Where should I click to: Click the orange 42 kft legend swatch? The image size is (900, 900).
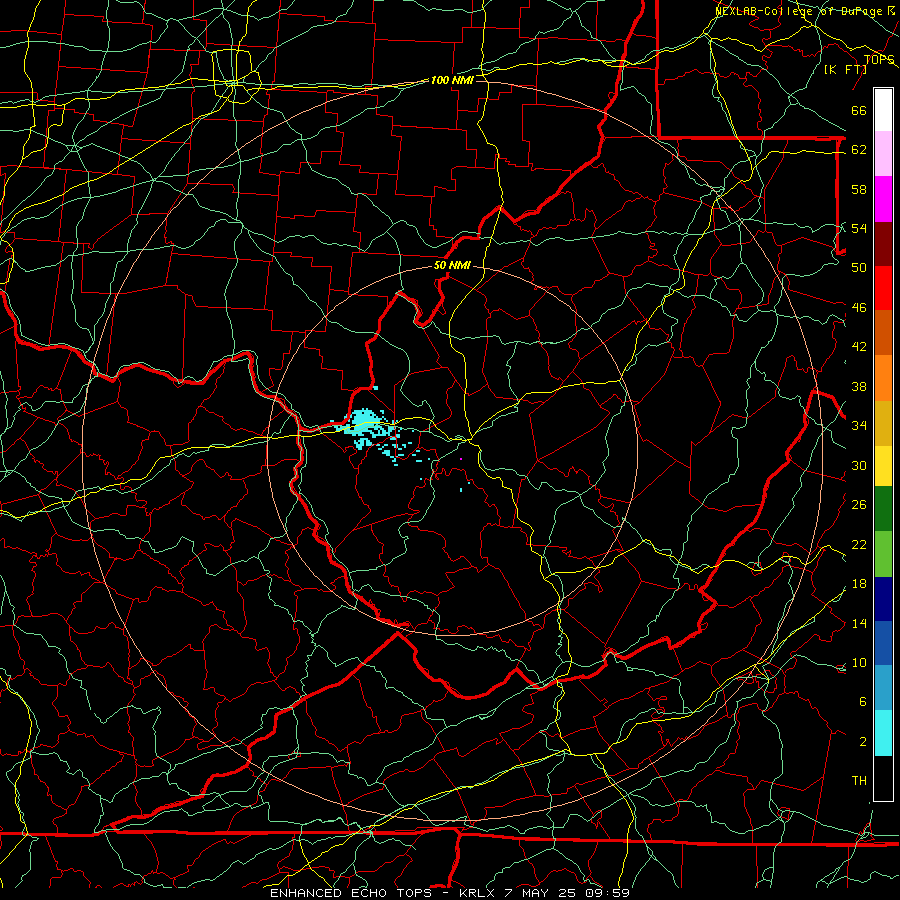pos(883,378)
